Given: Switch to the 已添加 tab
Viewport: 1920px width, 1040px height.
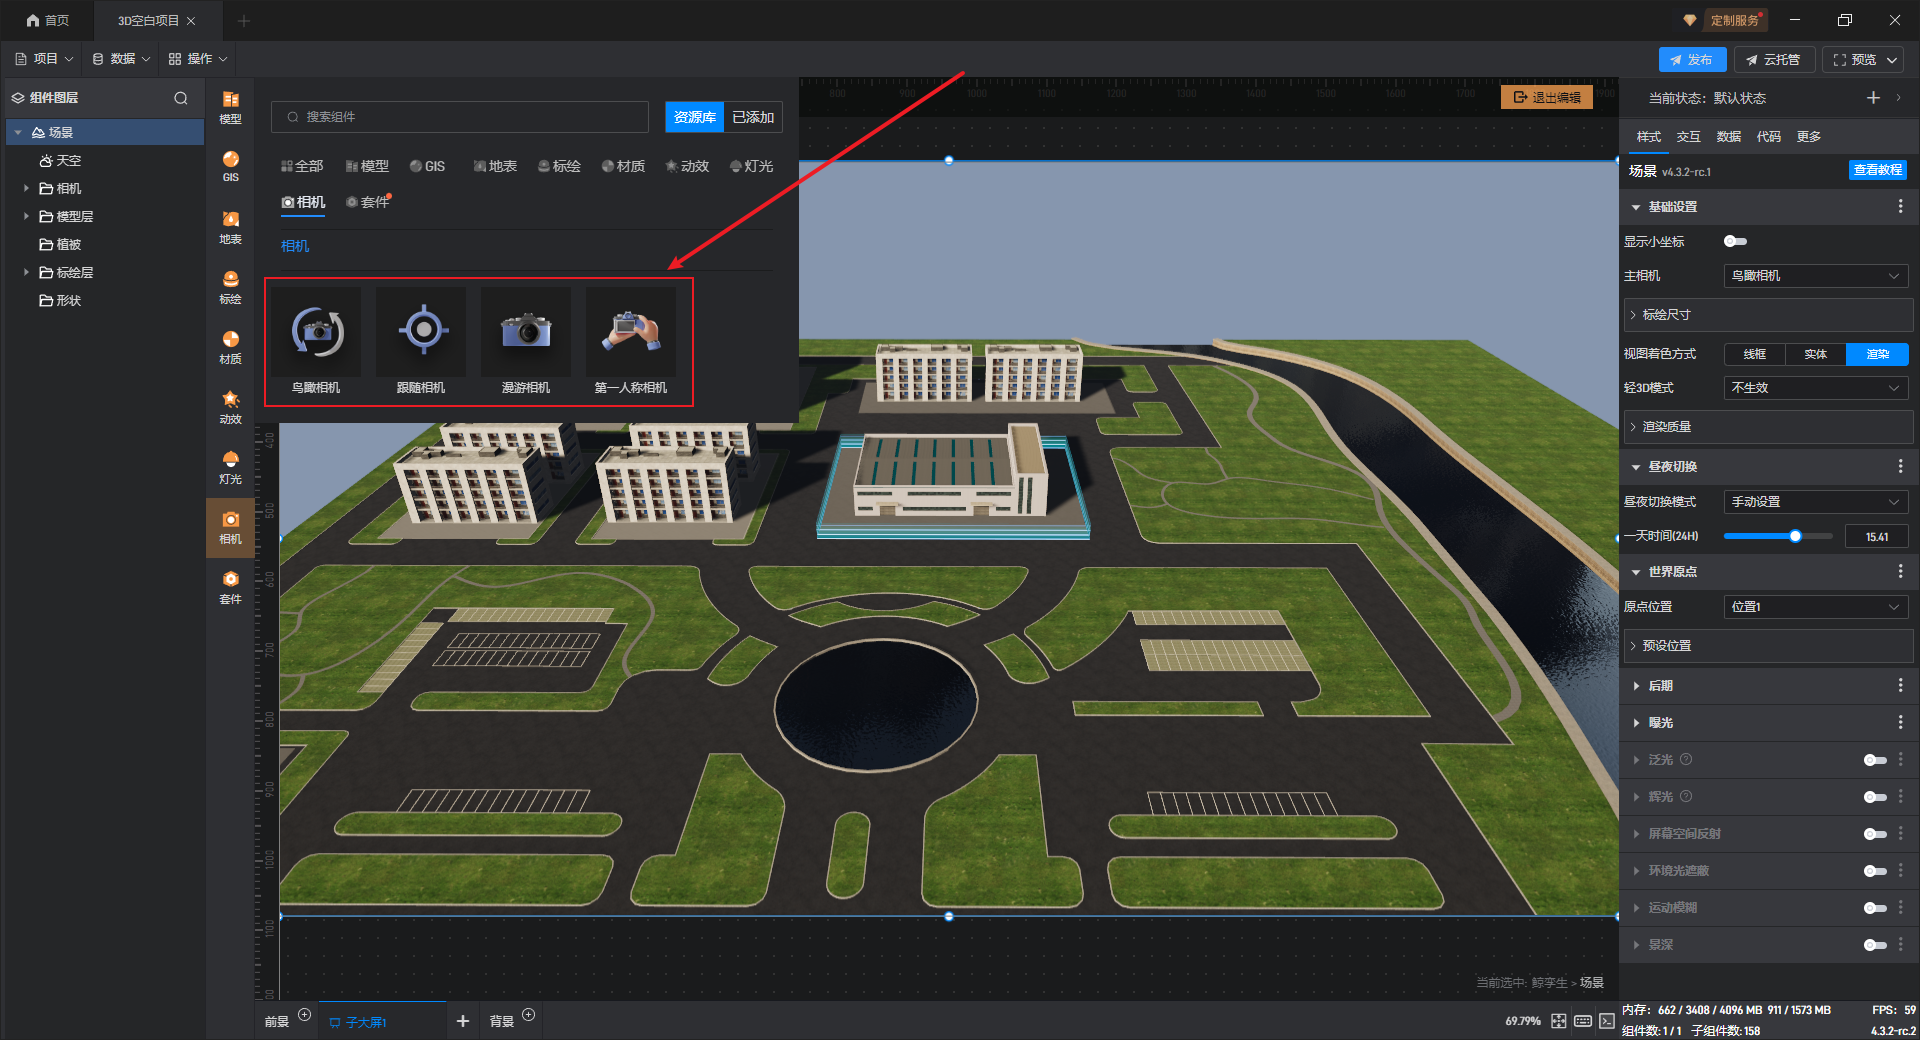Looking at the screenshot, I should (x=753, y=117).
